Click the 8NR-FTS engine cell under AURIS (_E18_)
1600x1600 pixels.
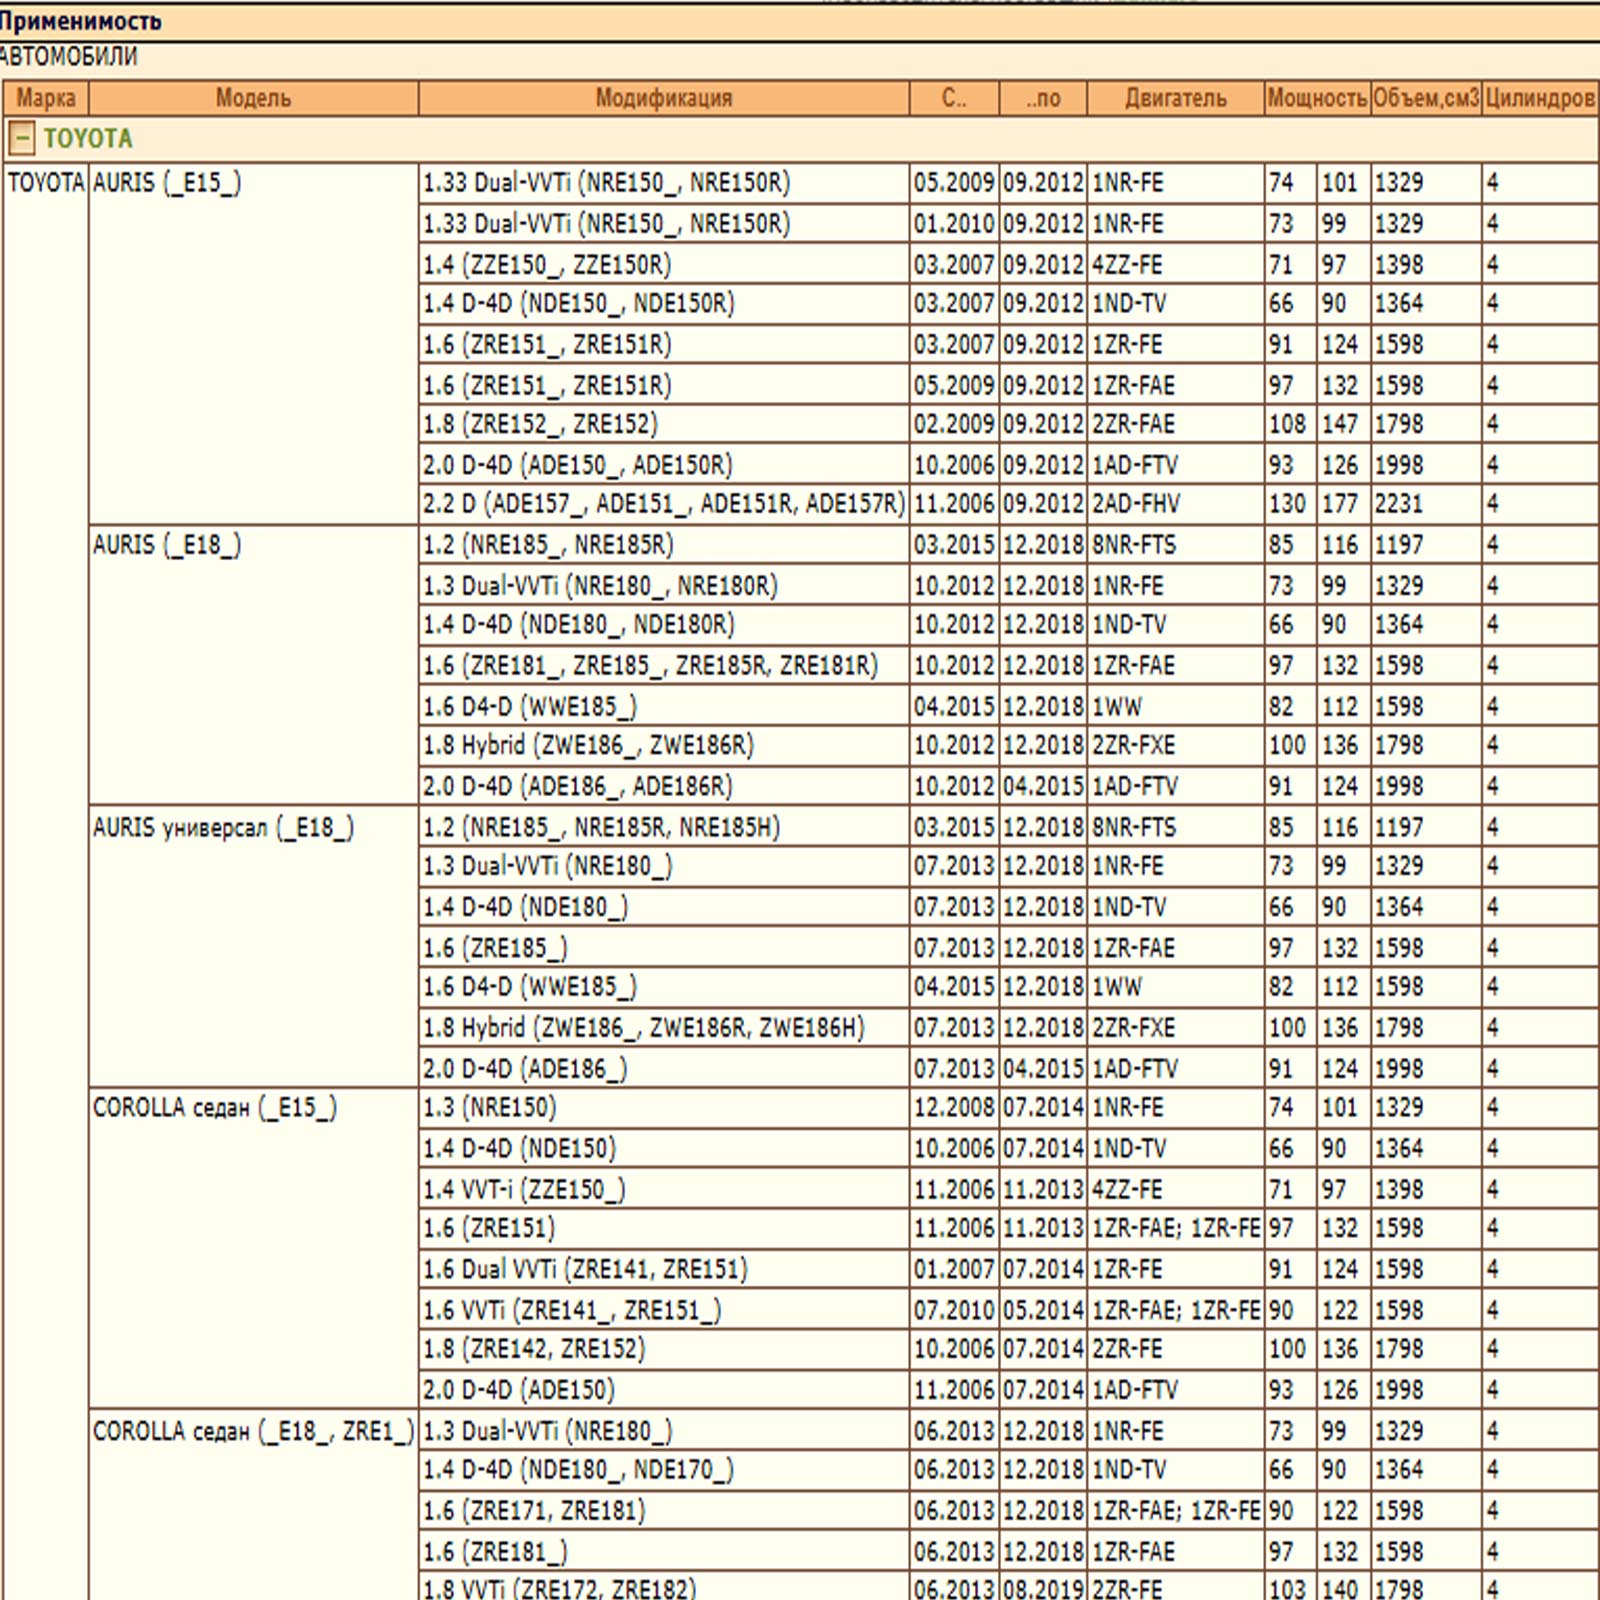pos(1134,545)
